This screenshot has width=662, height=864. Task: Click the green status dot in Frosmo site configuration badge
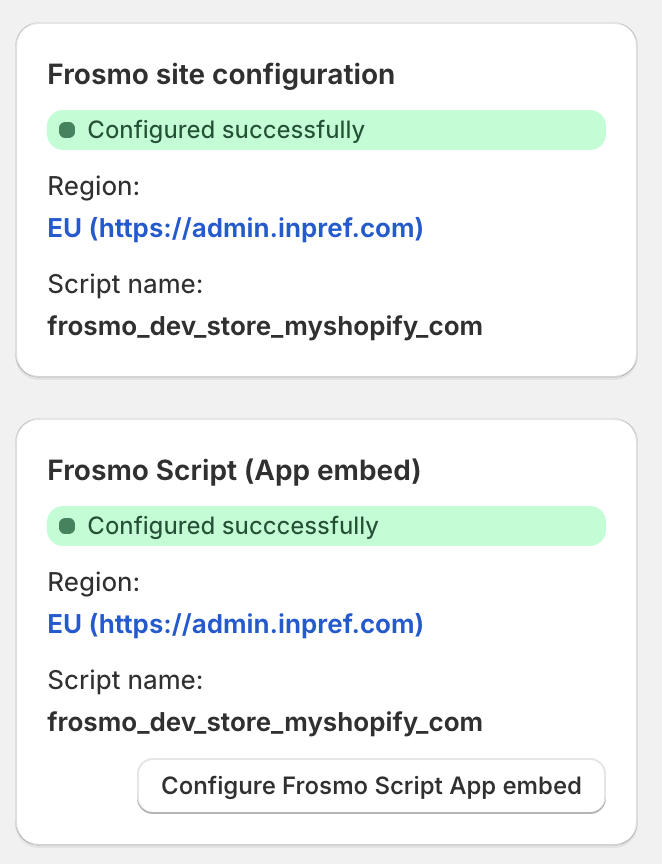tap(68, 129)
